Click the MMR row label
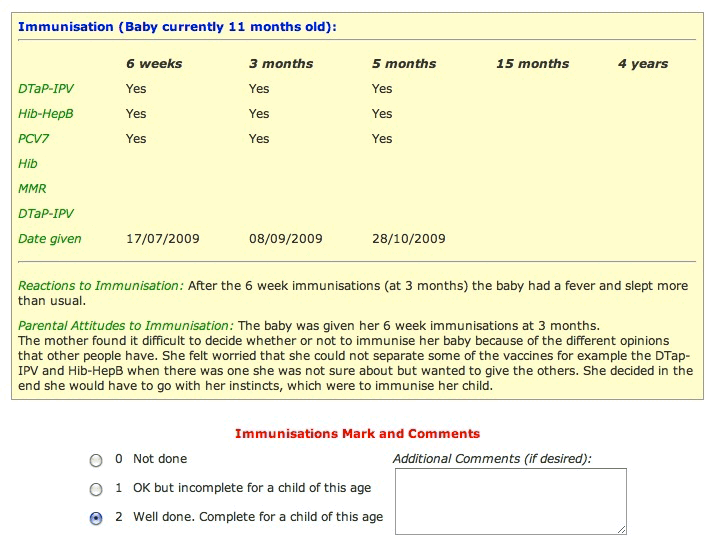 tap(32, 189)
